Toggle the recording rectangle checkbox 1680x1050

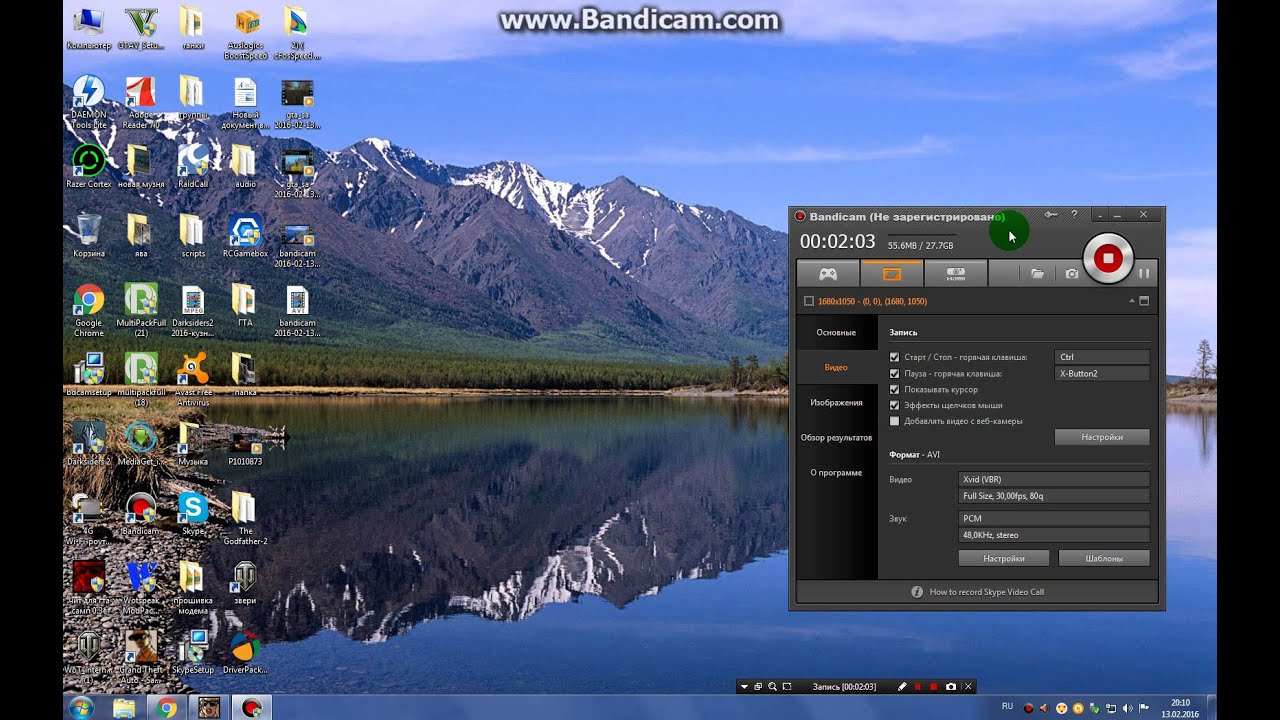pyautogui.click(x=809, y=301)
